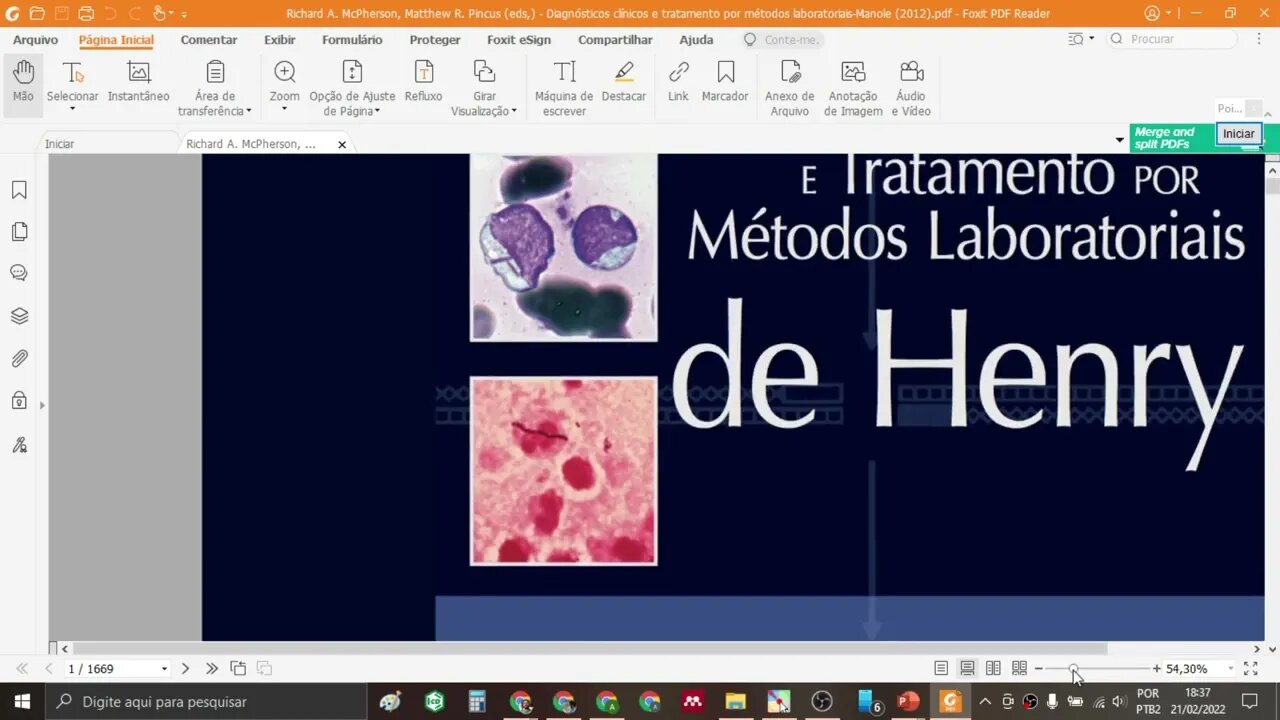Screen dimensions: 1280x720
Task: Open the bookmarks panel in left sidebar
Action: 19,190
